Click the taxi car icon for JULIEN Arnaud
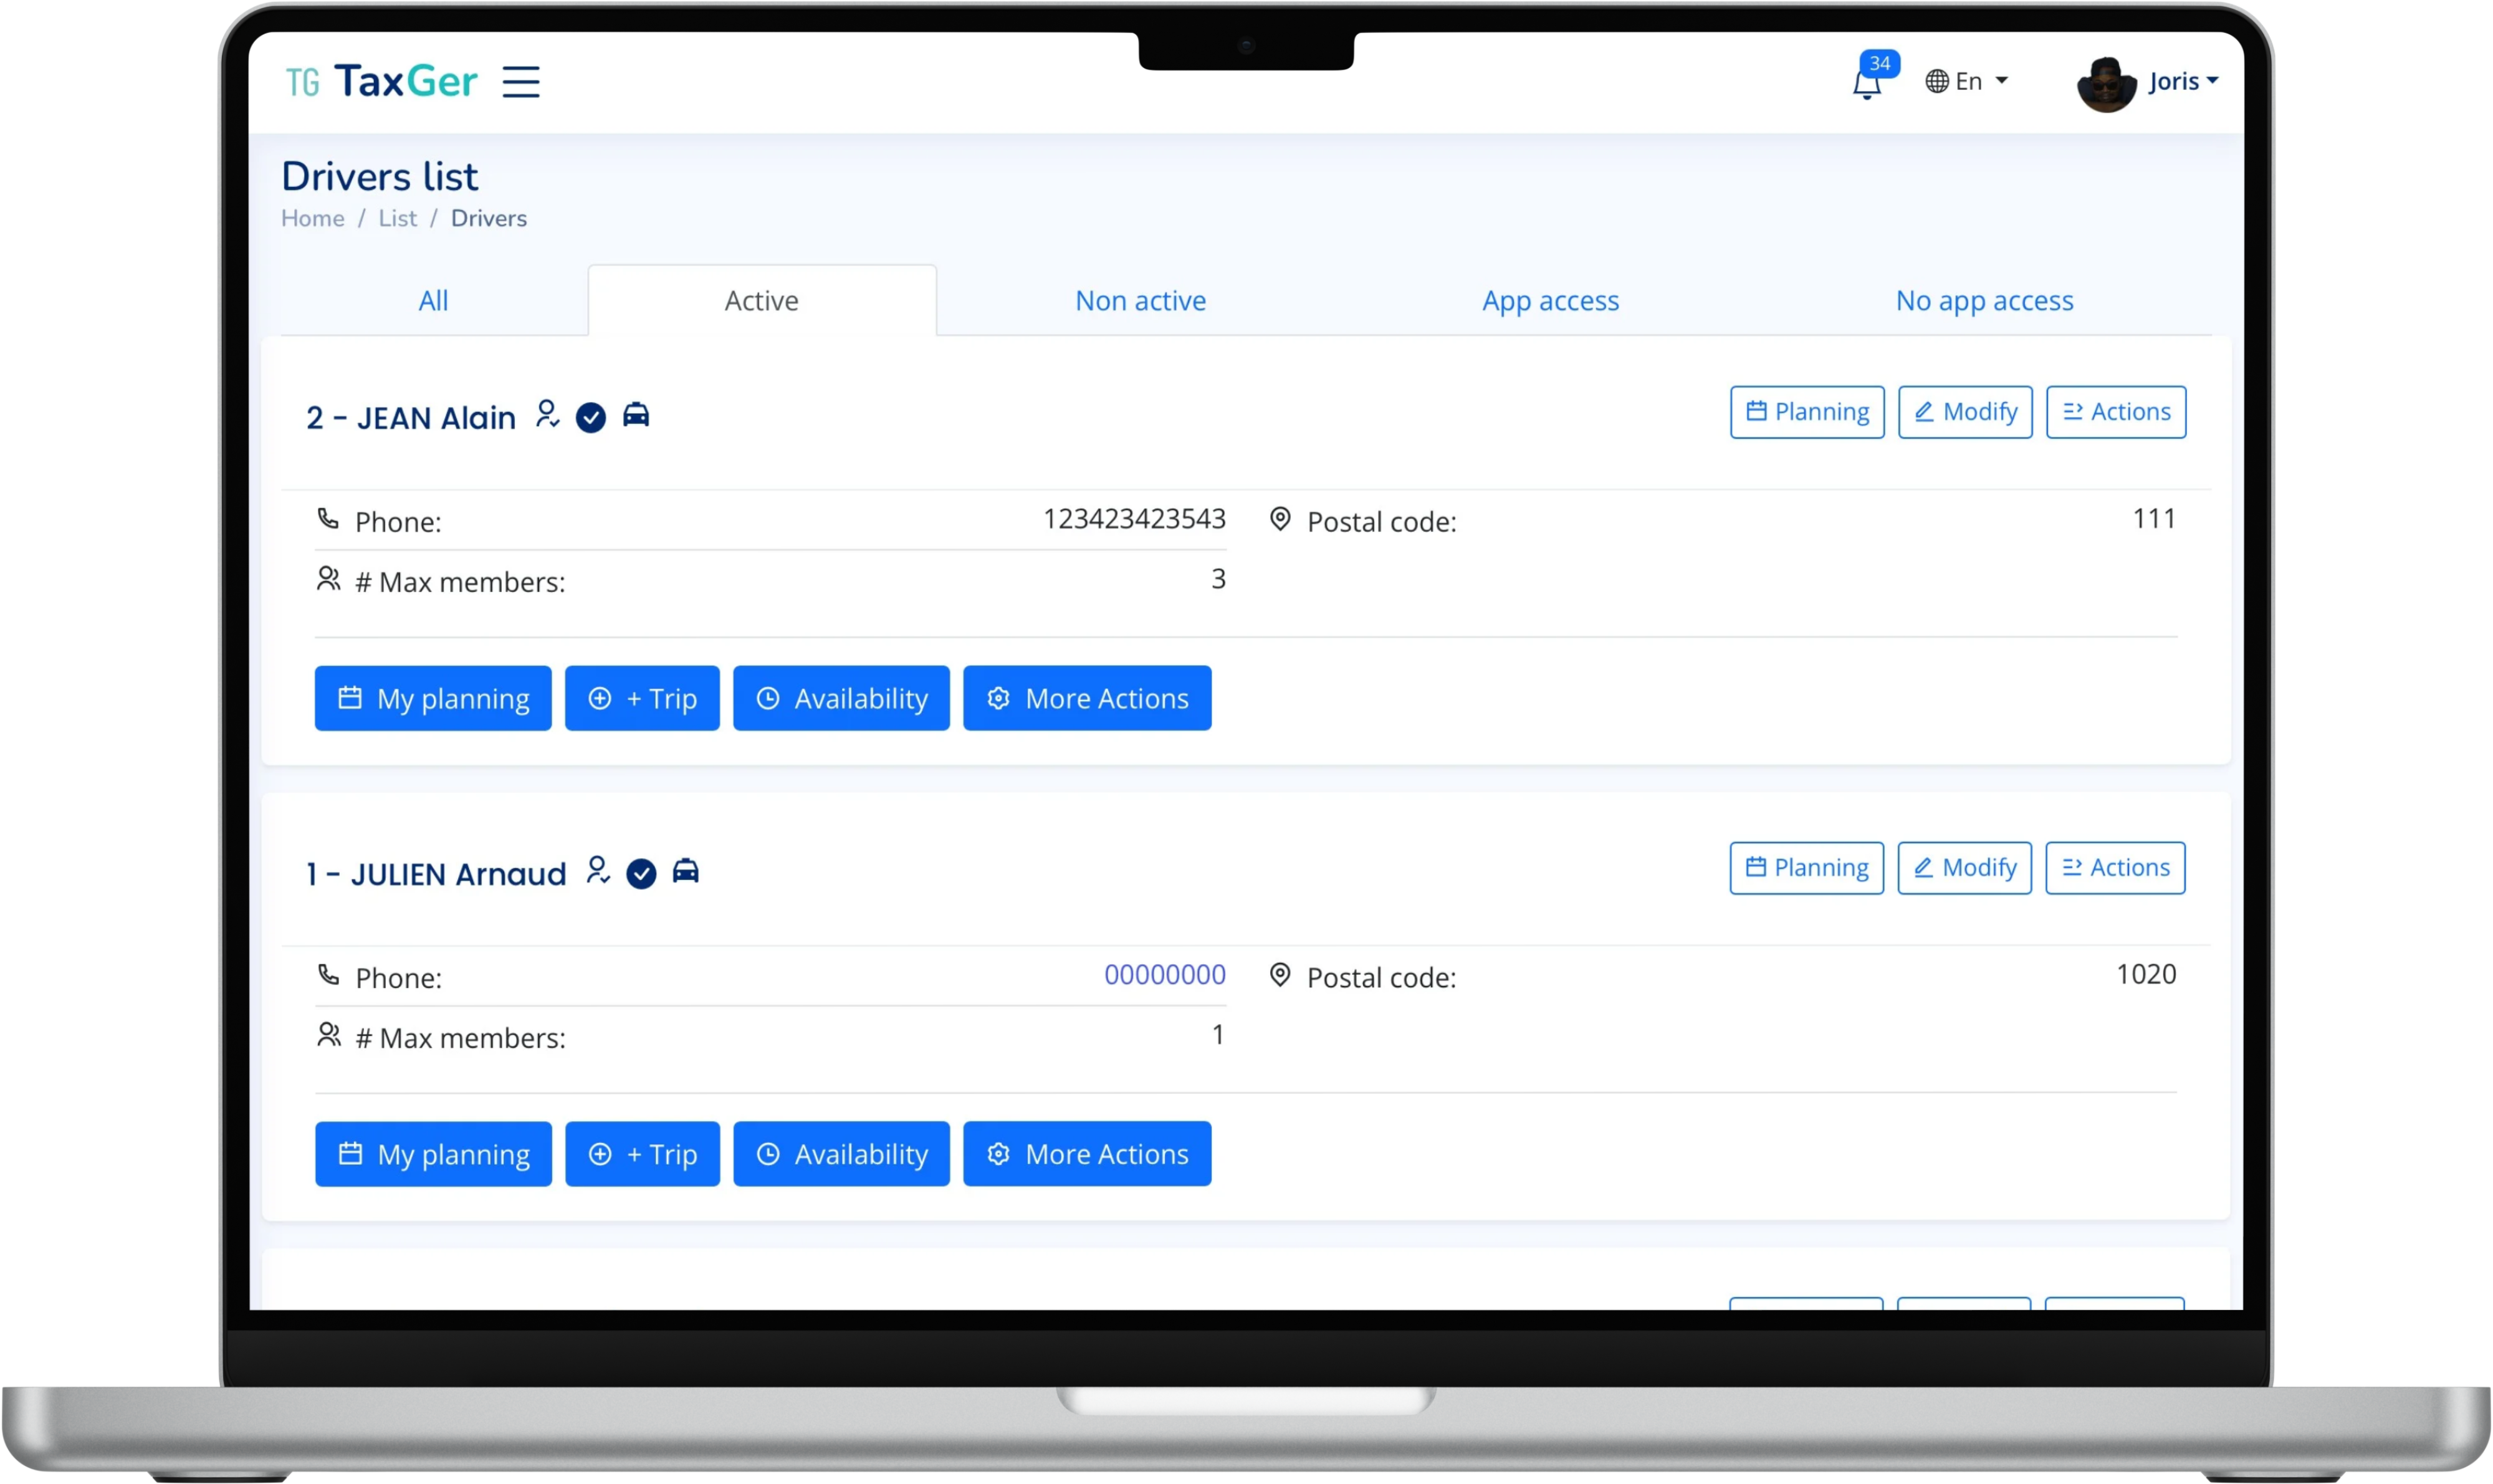 point(685,871)
